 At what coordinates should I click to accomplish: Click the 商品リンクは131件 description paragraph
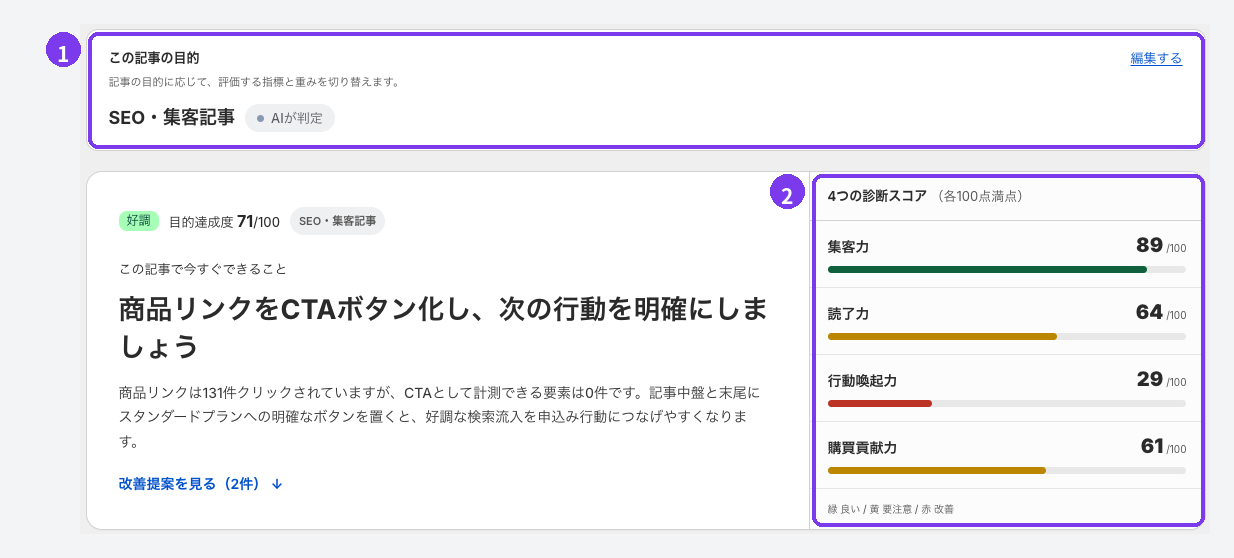440,416
